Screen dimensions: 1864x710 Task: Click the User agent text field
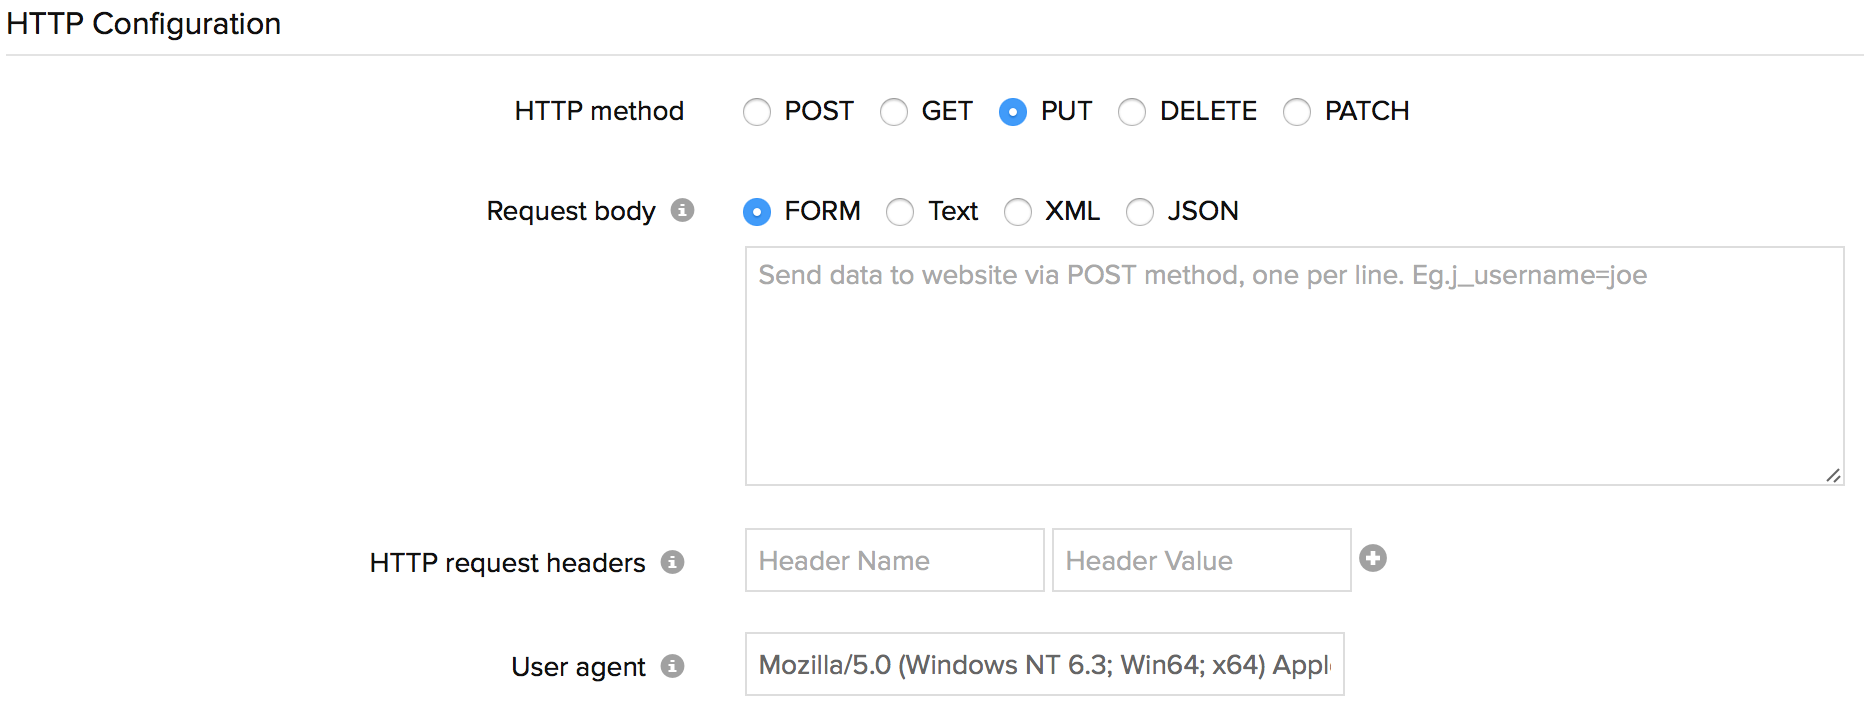[x=1044, y=664]
